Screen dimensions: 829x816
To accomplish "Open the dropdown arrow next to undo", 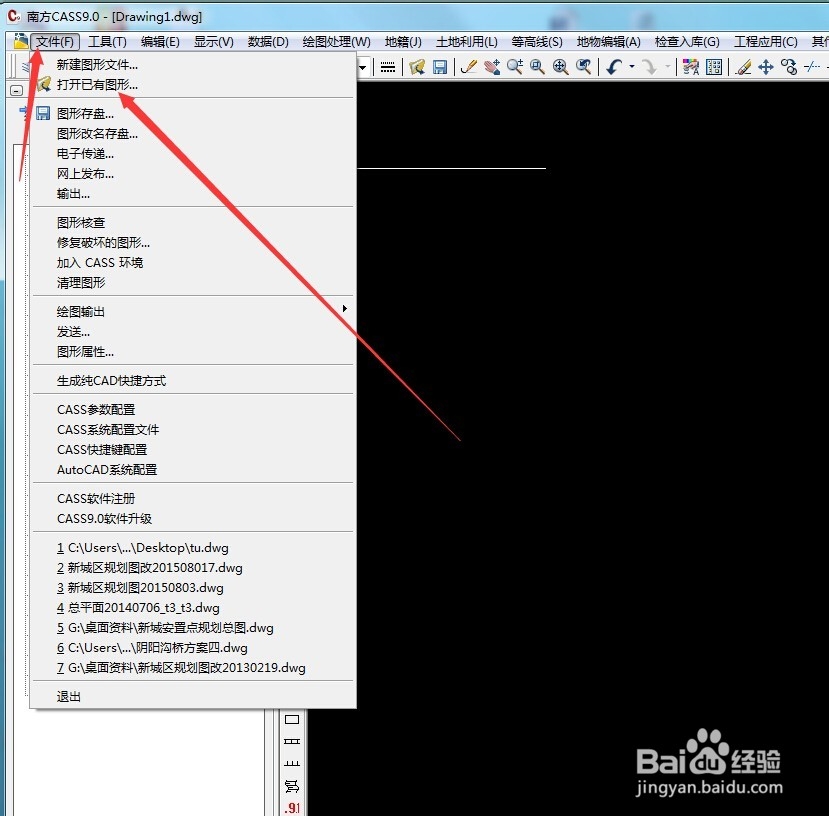I will 632,67.
